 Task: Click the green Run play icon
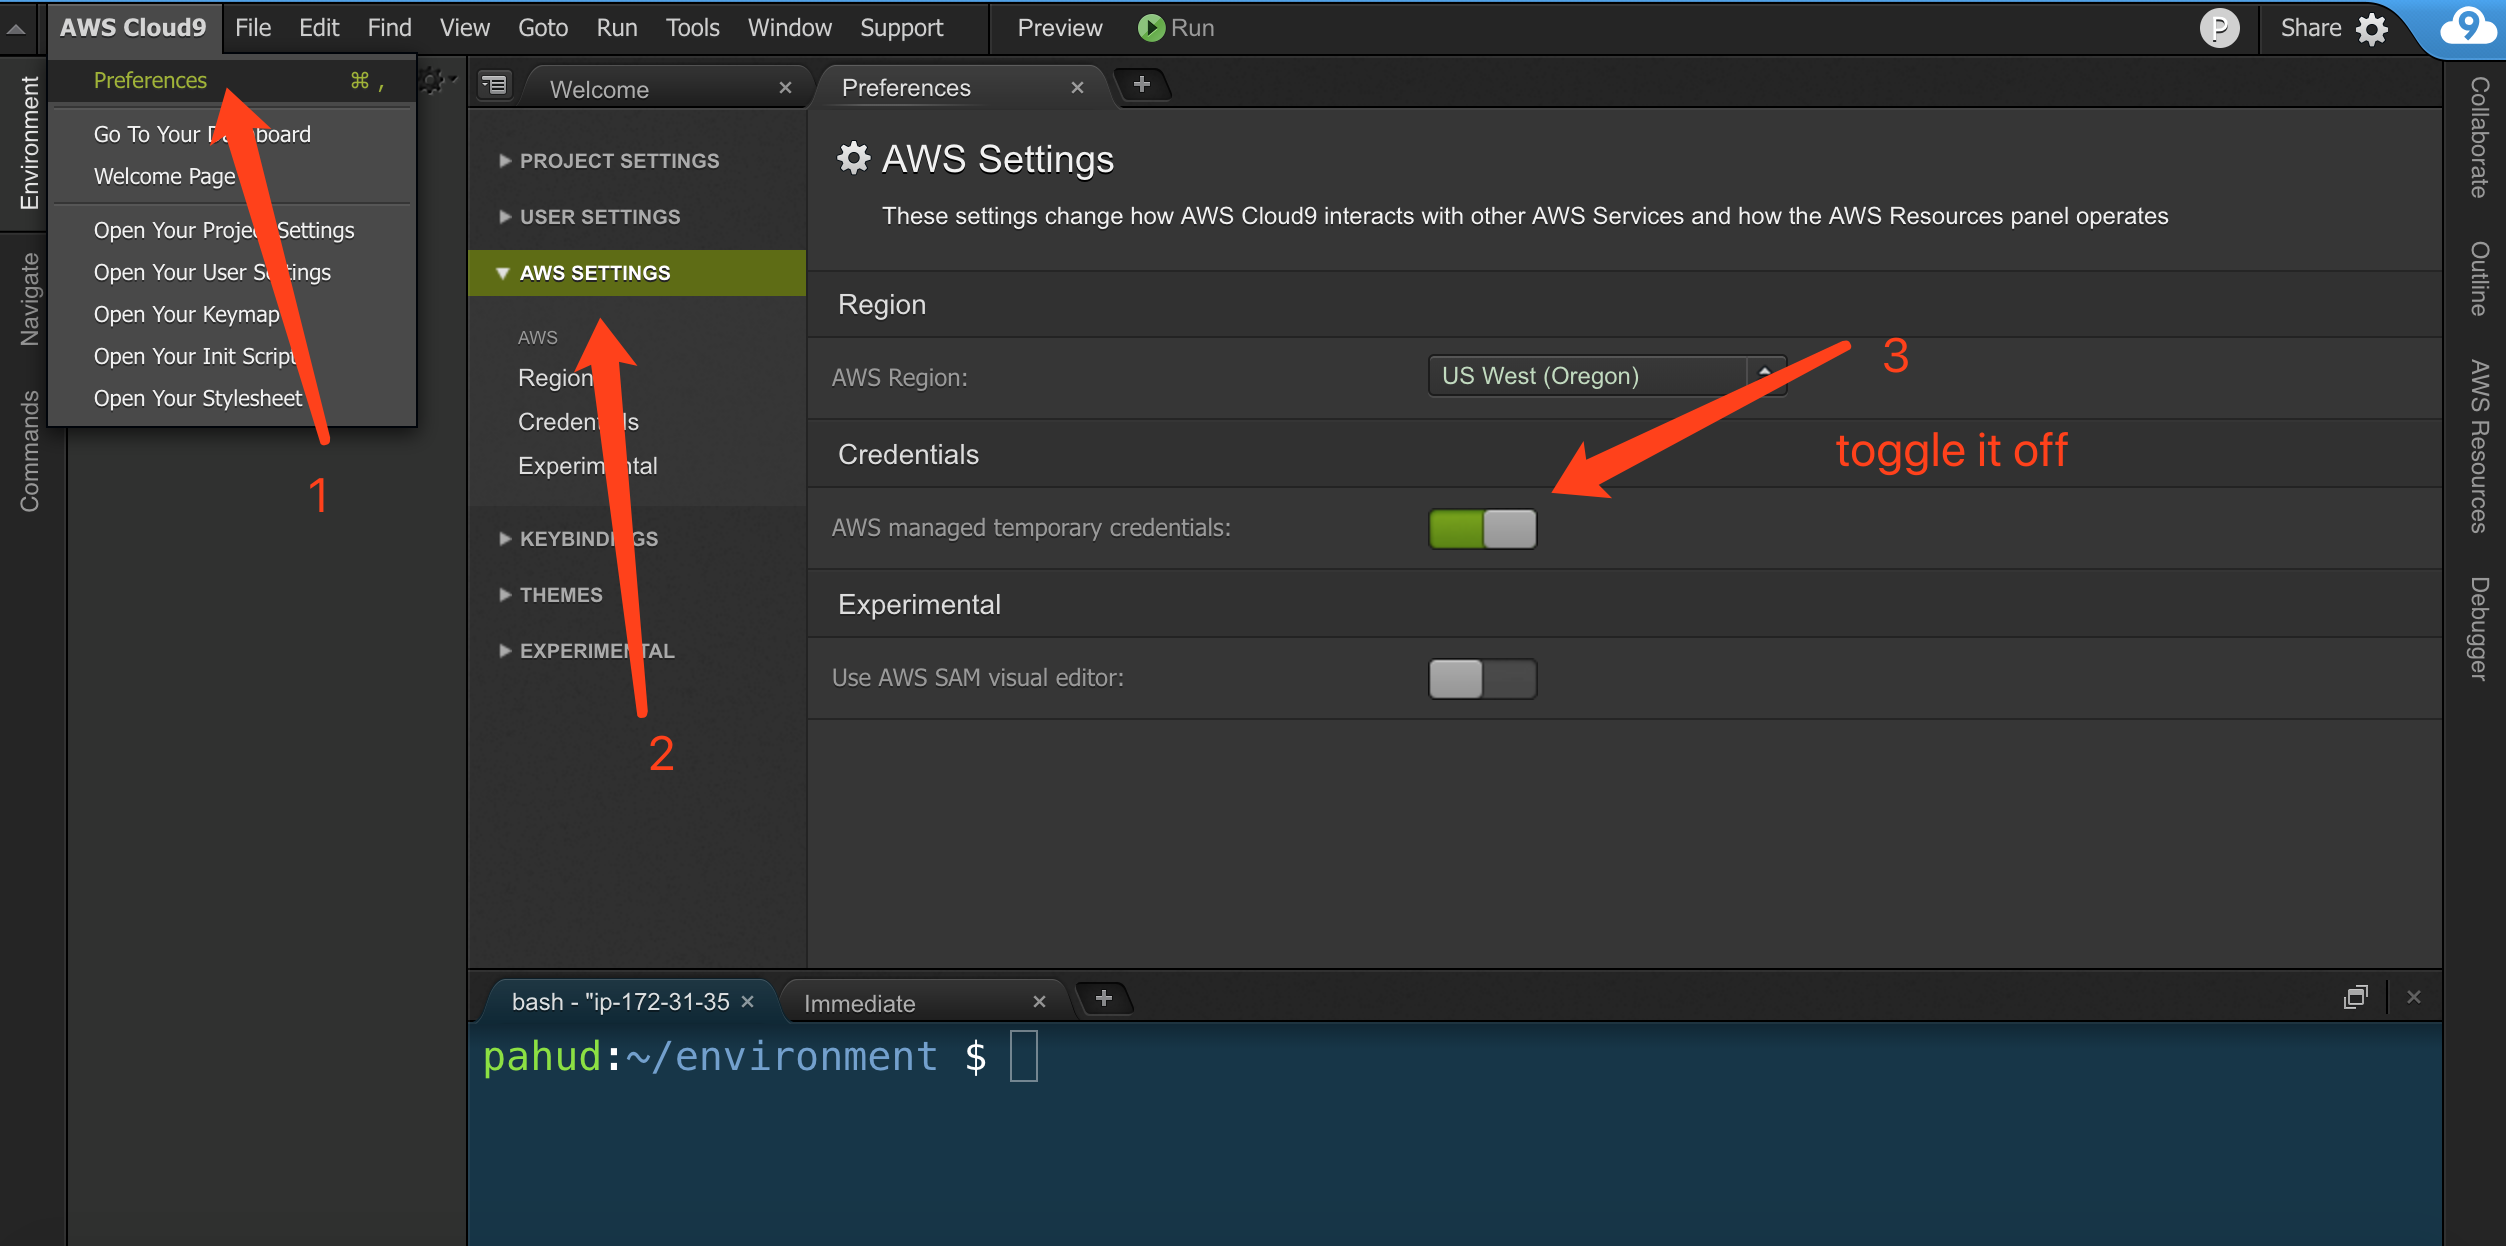coord(1150,28)
